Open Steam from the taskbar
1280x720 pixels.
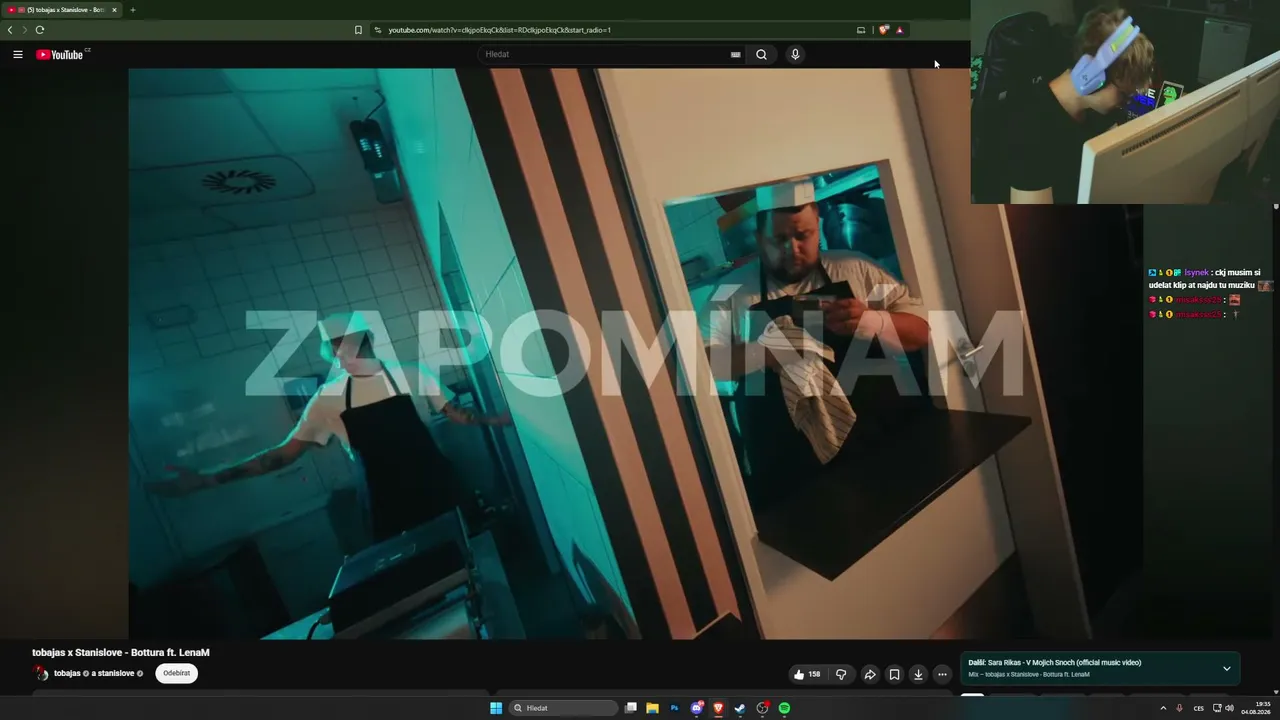(740, 708)
